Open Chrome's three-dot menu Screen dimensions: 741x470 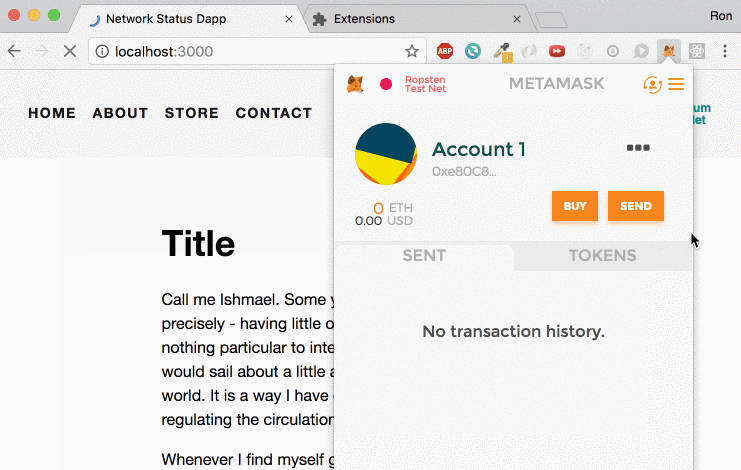725,51
